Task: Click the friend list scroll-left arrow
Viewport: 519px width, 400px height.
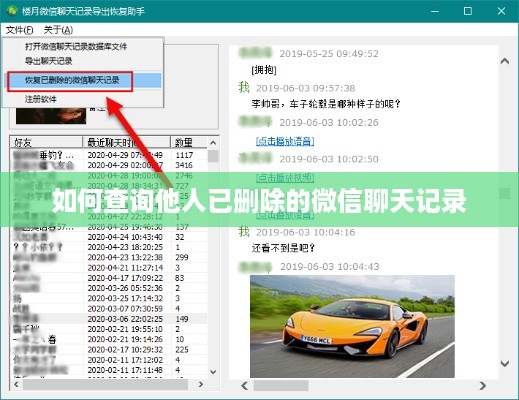Action: pos(16,384)
